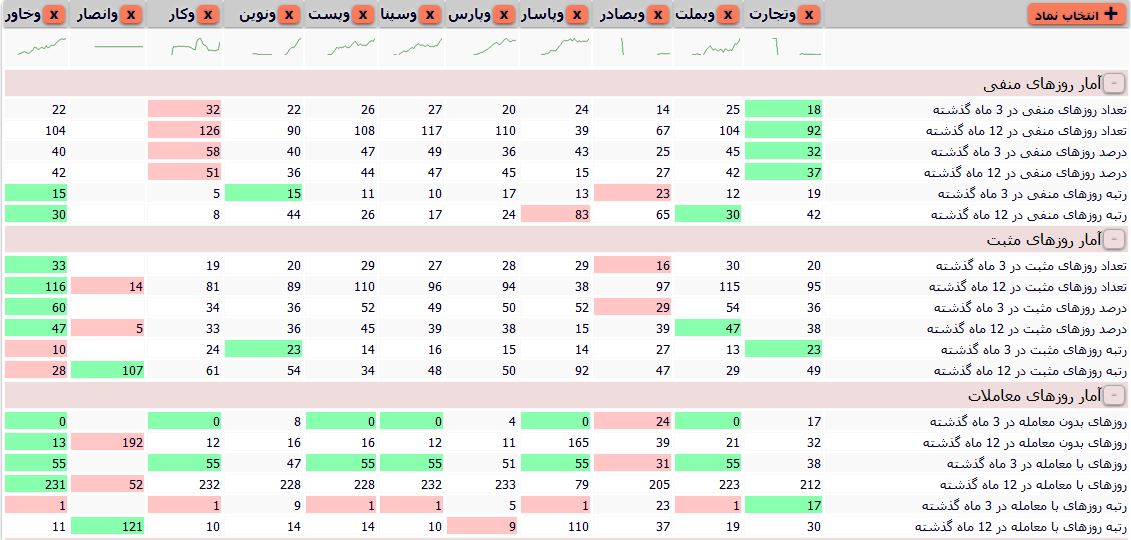Image resolution: width=1131 pixels, height=540 pixels.
Task: Delete ونوین using its x button
Action: coord(289,15)
